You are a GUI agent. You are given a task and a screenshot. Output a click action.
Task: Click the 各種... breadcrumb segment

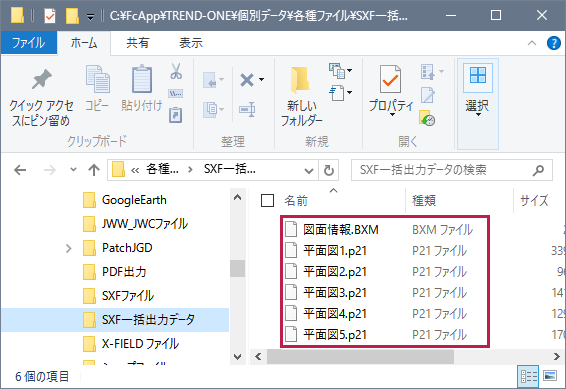pos(162,169)
